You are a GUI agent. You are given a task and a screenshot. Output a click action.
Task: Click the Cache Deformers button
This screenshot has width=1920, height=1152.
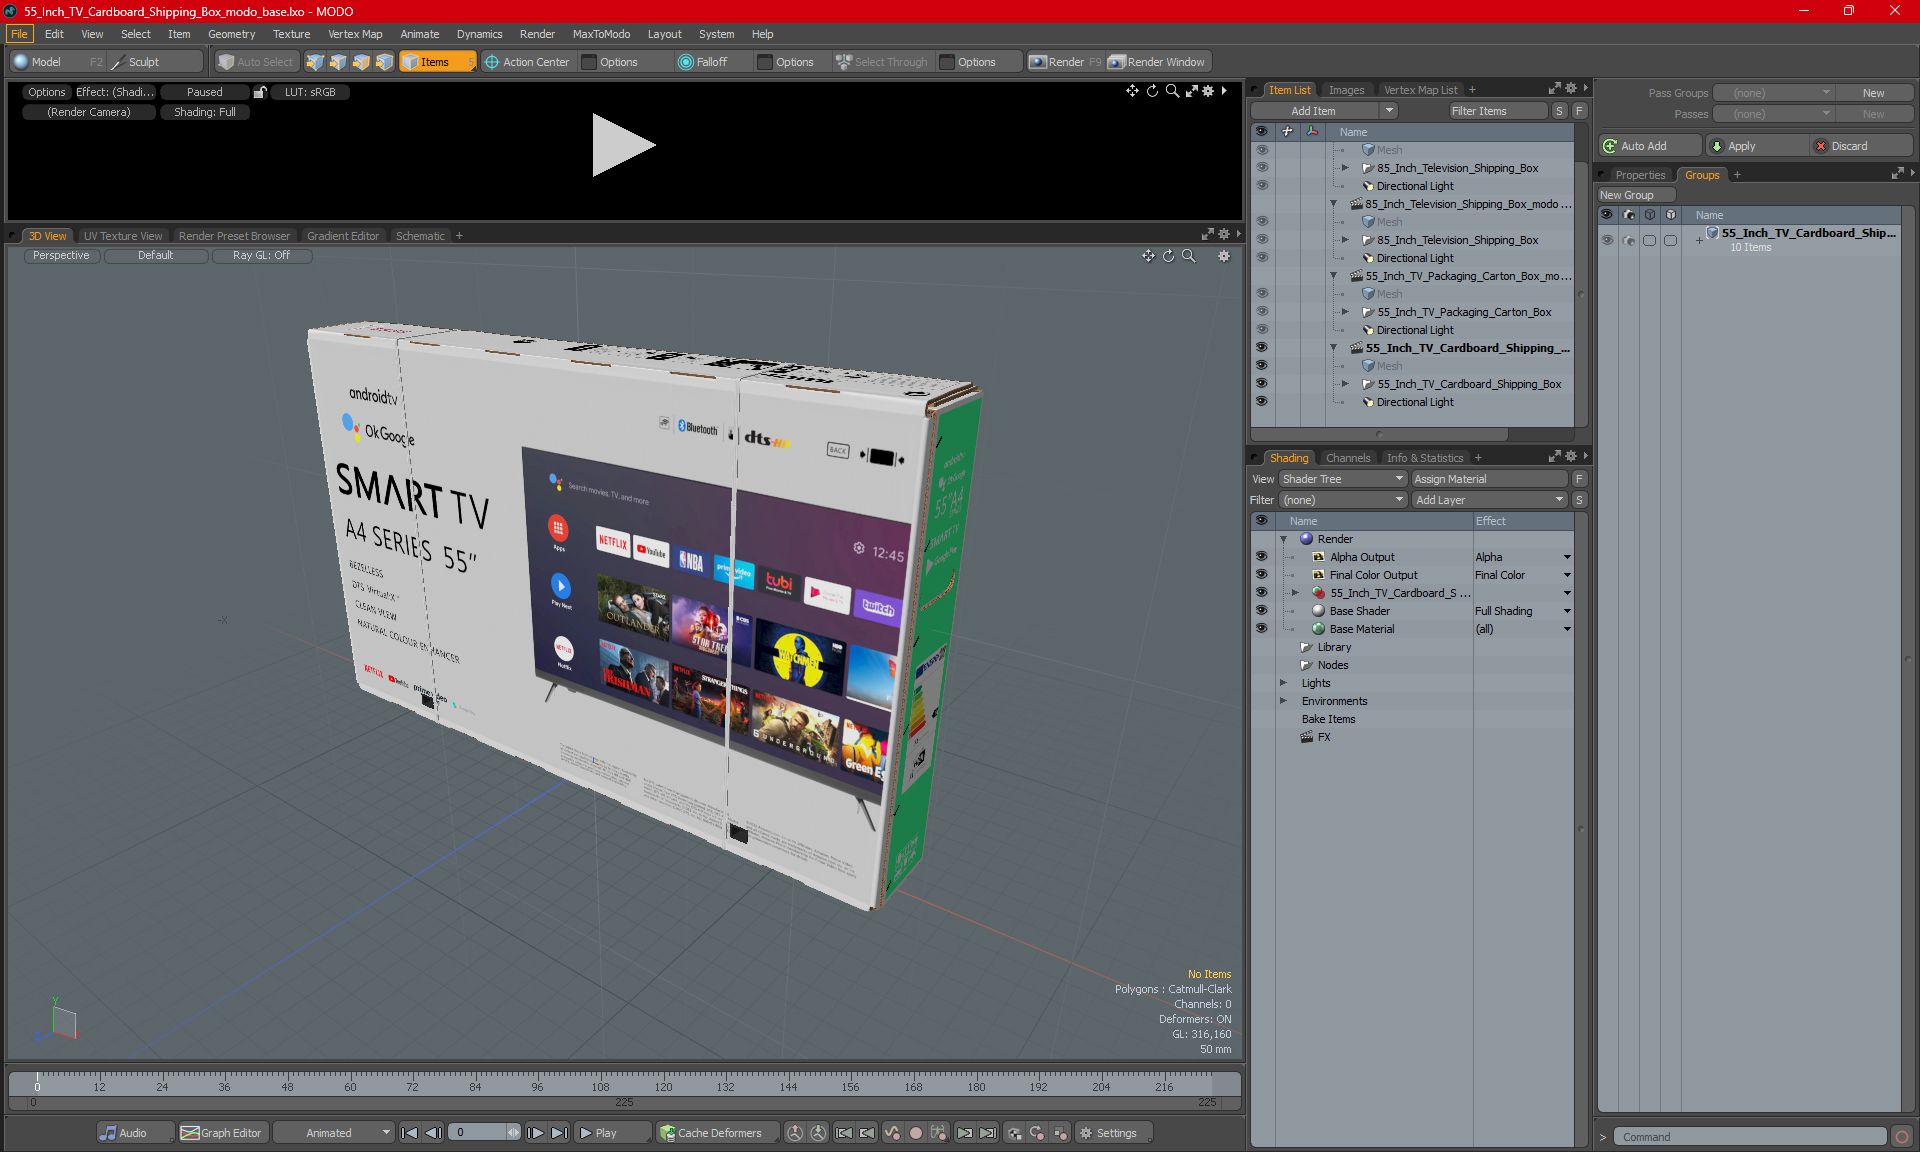coord(711,1133)
